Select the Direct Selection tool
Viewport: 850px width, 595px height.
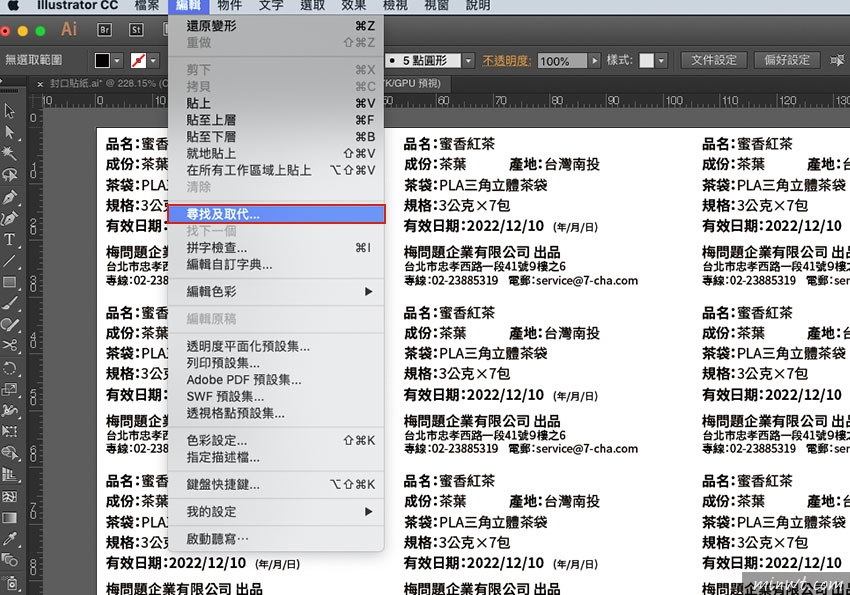[9, 132]
